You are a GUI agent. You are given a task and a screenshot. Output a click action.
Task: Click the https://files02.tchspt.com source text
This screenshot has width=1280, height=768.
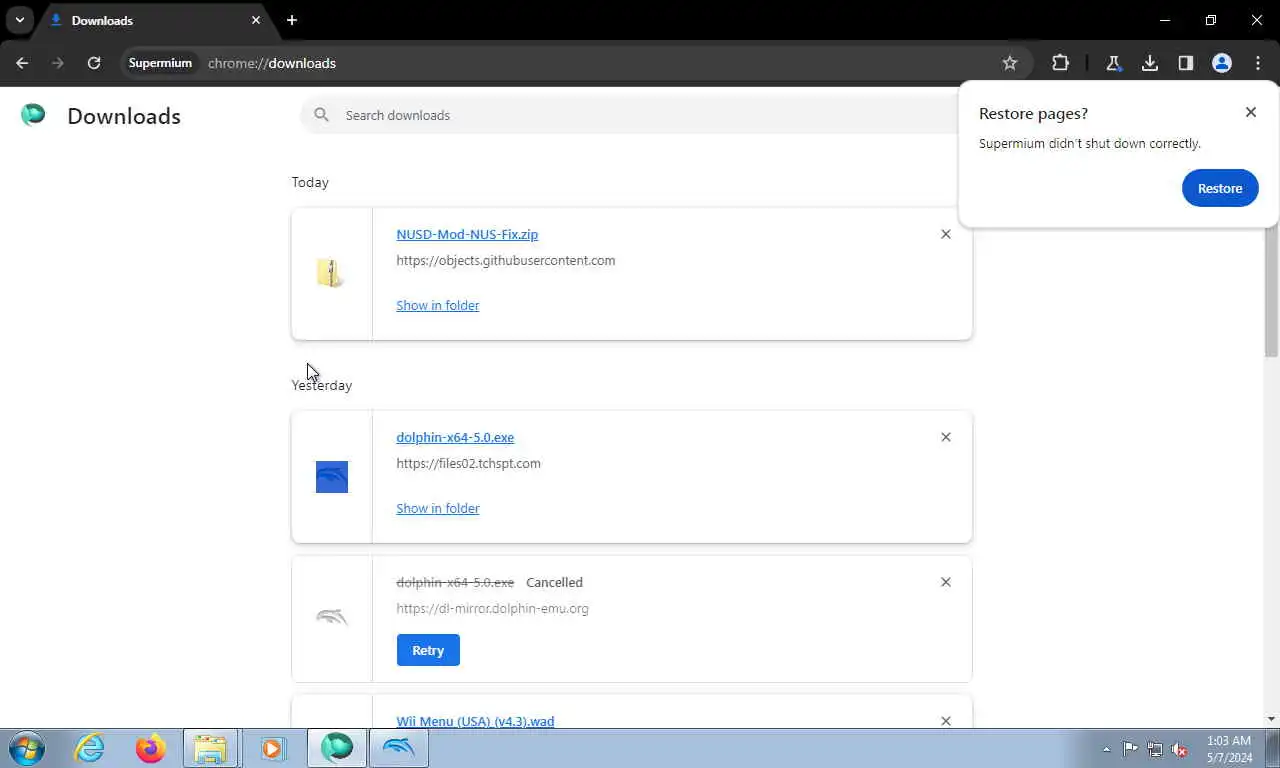point(469,463)
